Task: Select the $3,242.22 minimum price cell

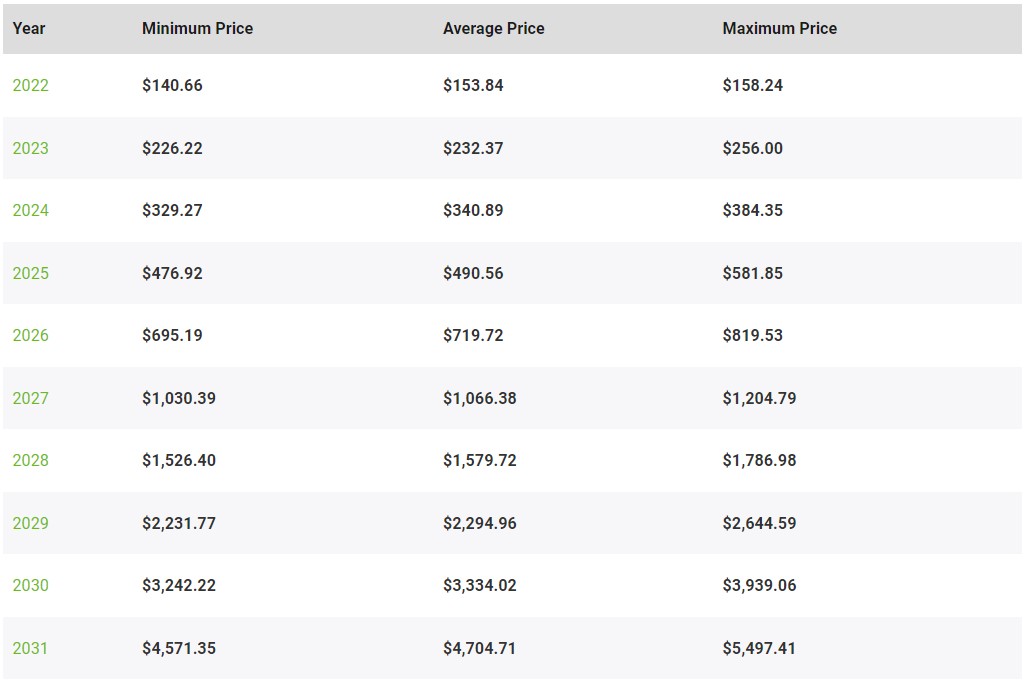Action: point(179,585)
